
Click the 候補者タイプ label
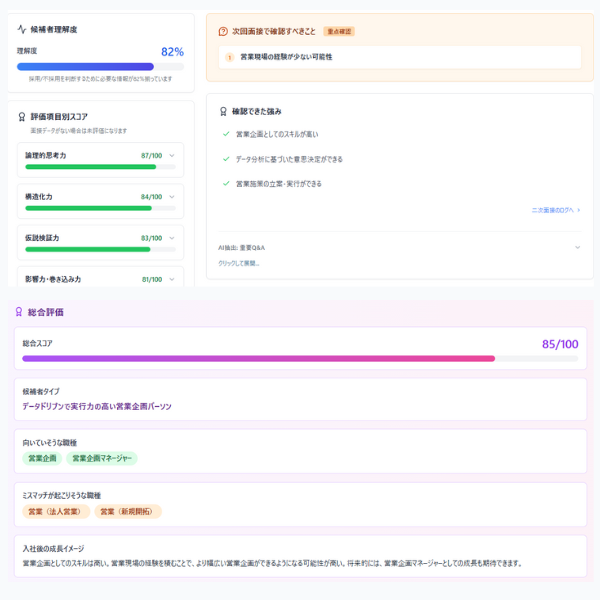tap(41, 391)
